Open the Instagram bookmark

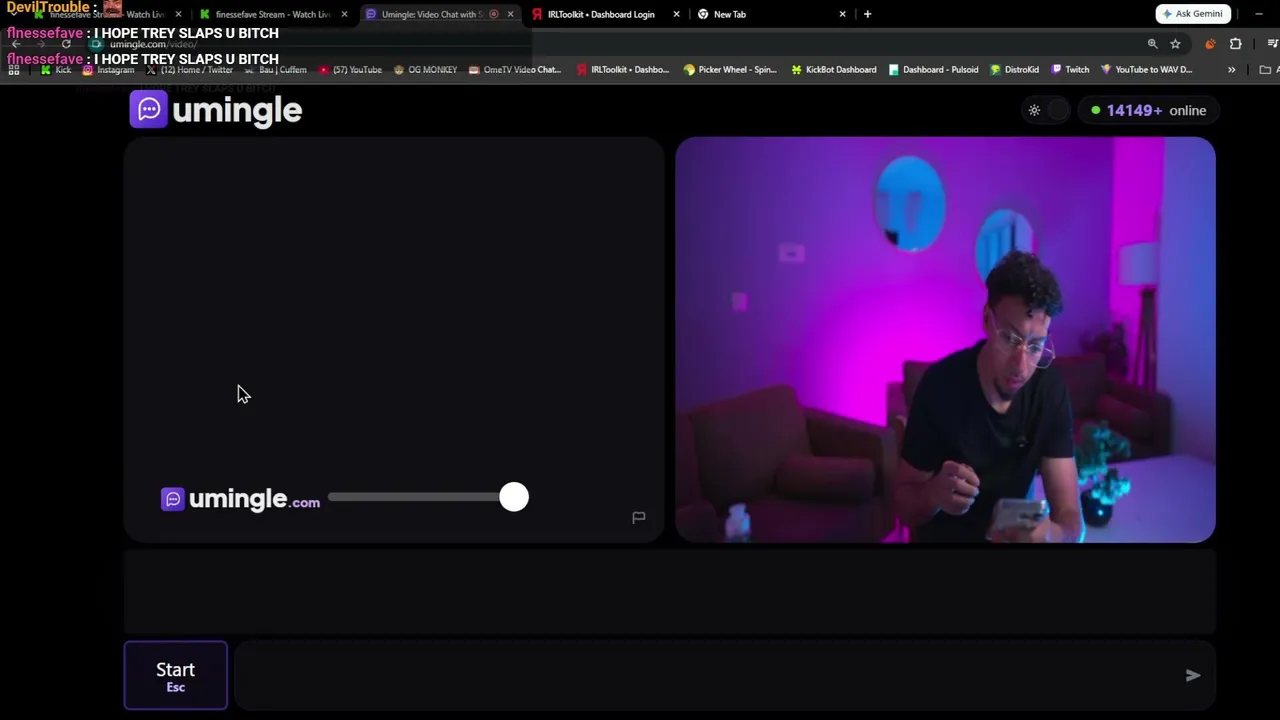(109, 70)
